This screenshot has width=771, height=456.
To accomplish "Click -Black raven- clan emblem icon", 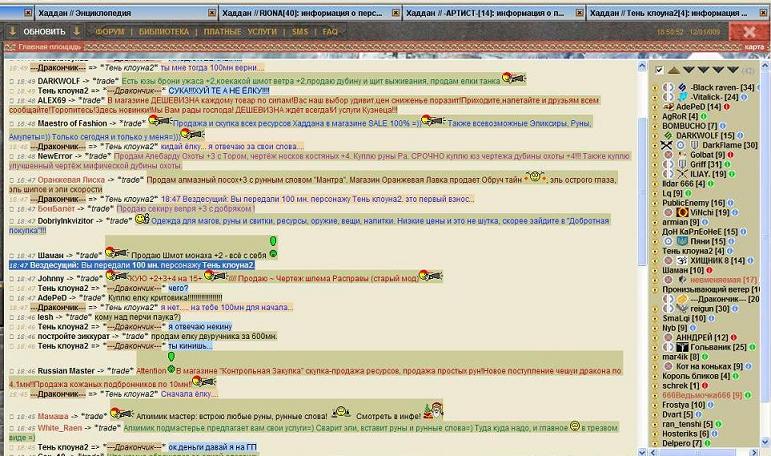I will [x=682, y=87].
